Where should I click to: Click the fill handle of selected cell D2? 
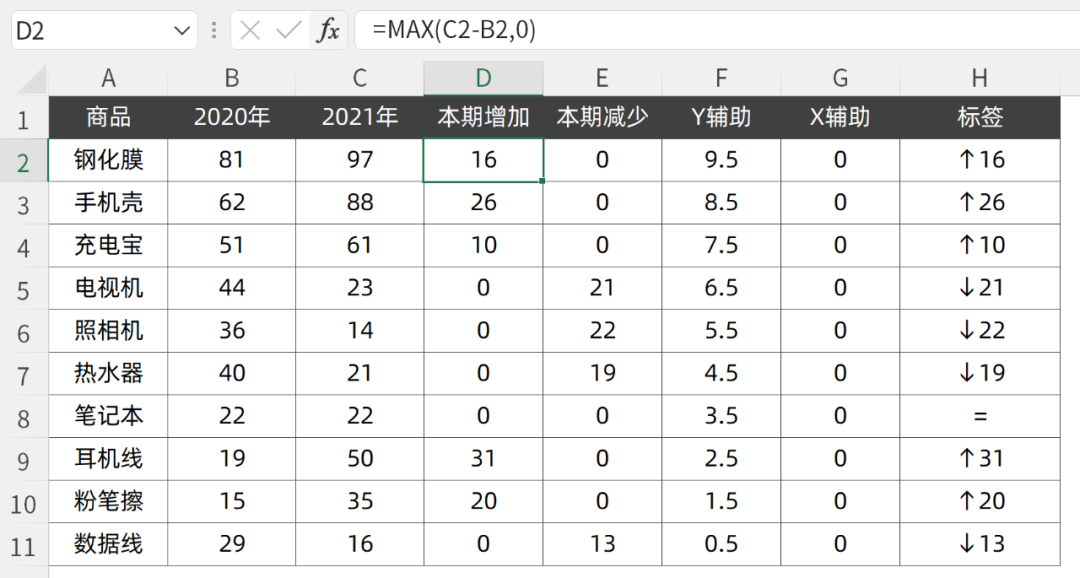[543, 181]
